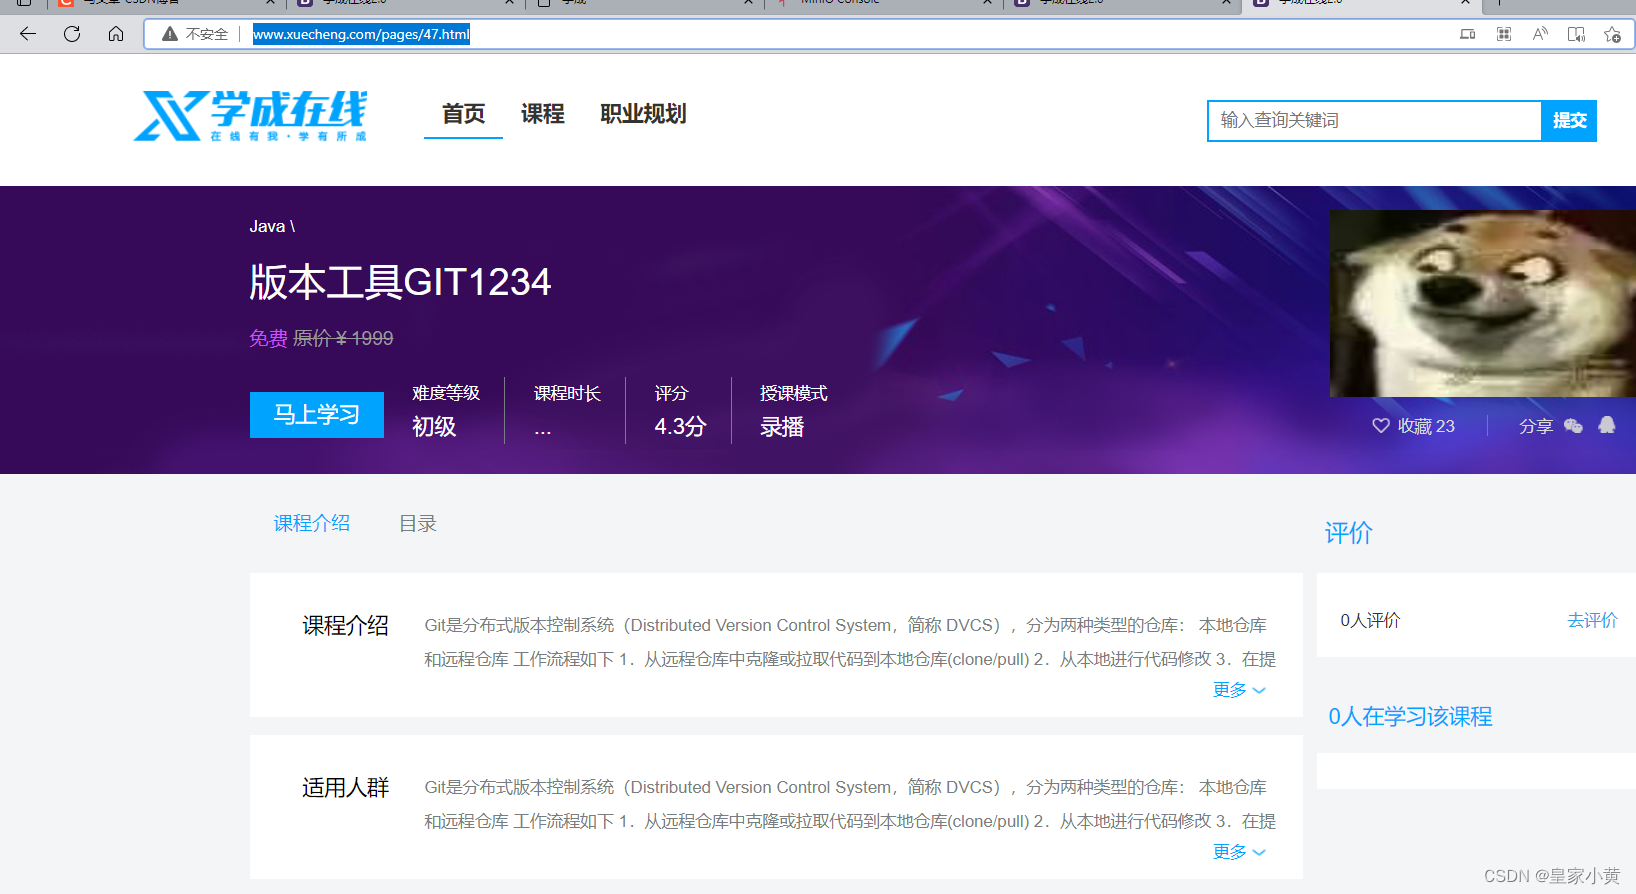The width and height of the screenshot is (1636, 894).
Task: Click the 免费 price label
Action: click(268, 338)
